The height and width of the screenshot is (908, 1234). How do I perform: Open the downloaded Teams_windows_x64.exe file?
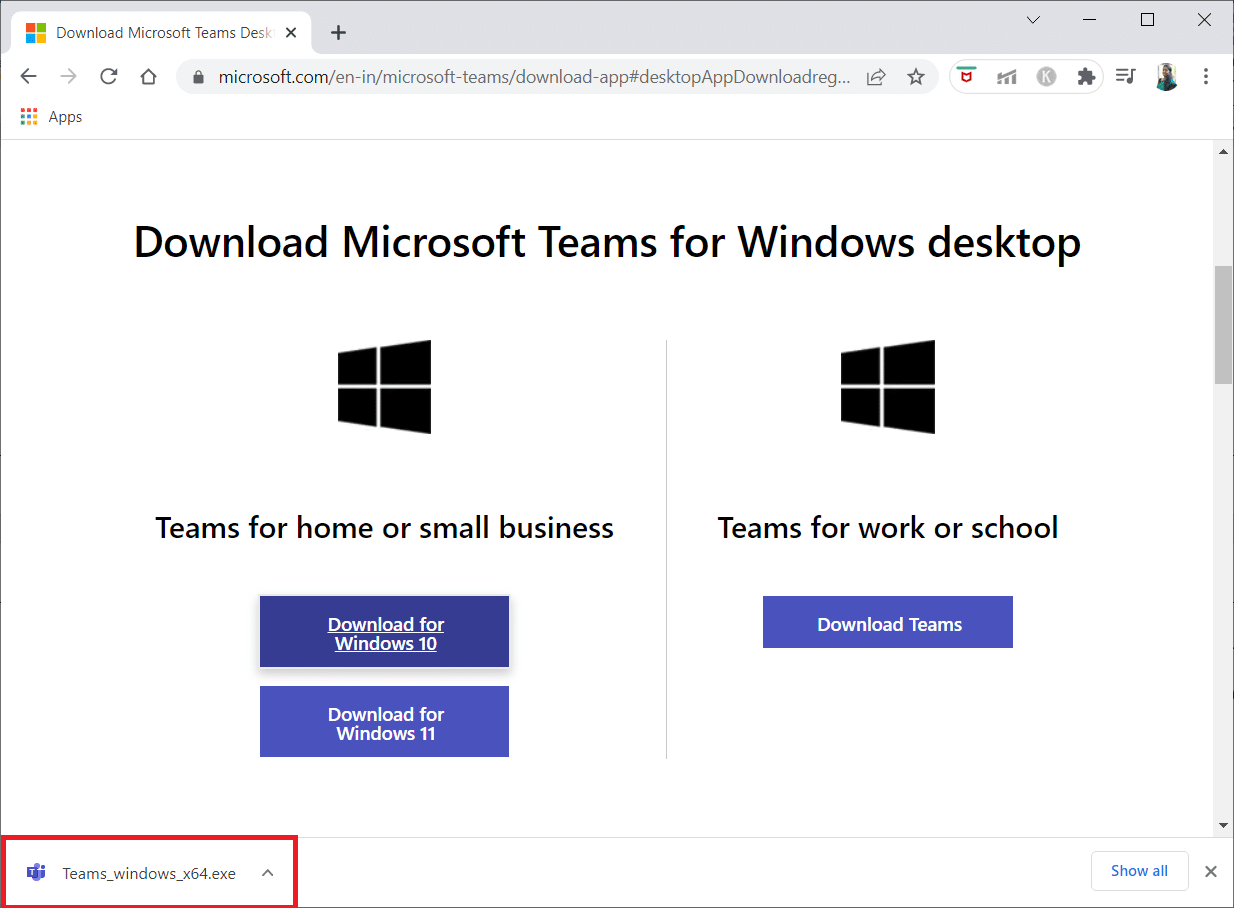(x=149, y=873)
